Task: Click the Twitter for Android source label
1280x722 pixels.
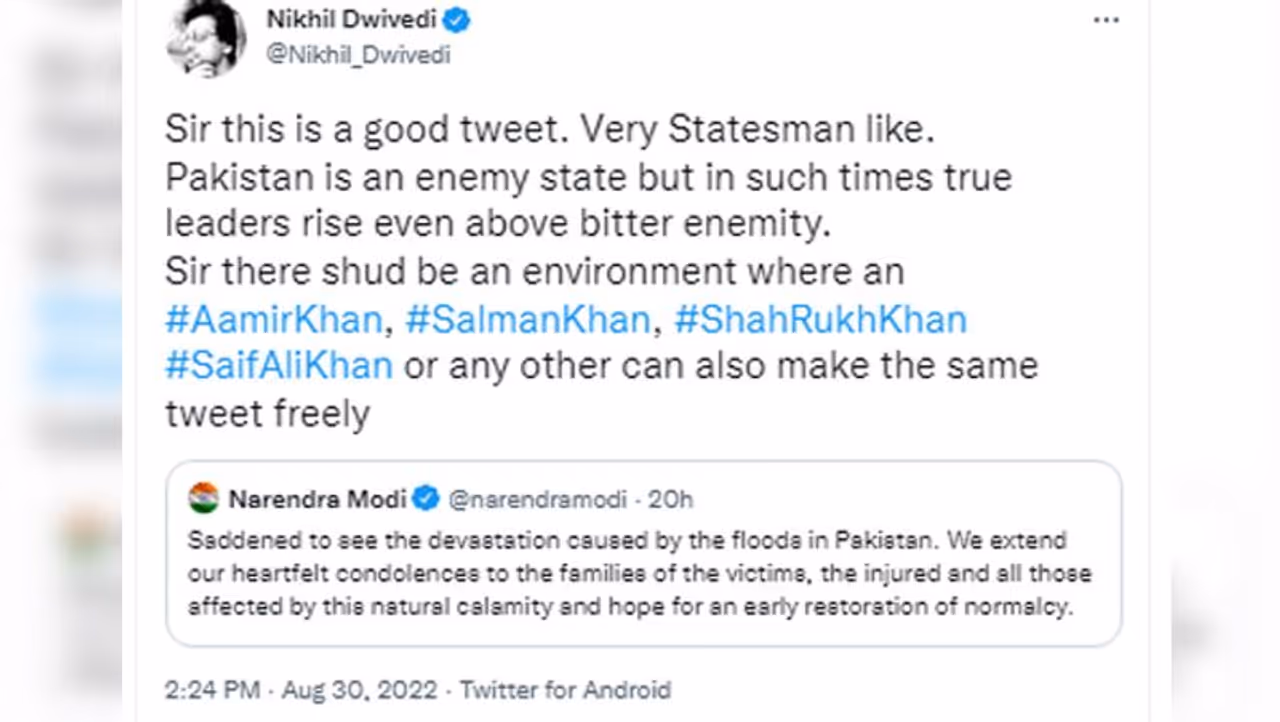Action: tap(565, 690)
